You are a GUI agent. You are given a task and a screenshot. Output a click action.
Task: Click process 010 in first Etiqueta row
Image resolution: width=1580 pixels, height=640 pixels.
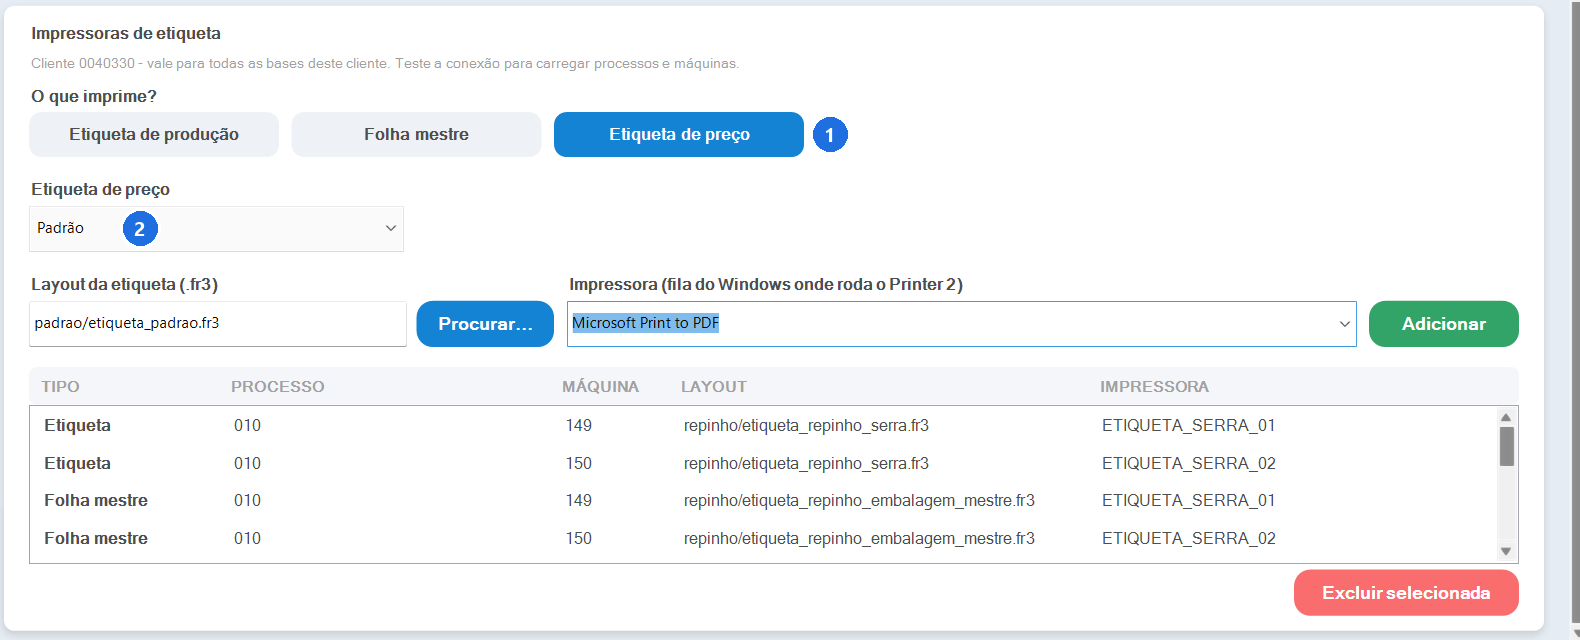tap(247, 426)
